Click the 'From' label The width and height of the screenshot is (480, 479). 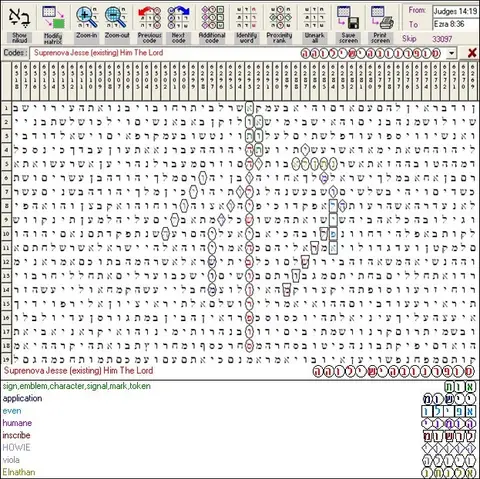[x=417, y=10]
